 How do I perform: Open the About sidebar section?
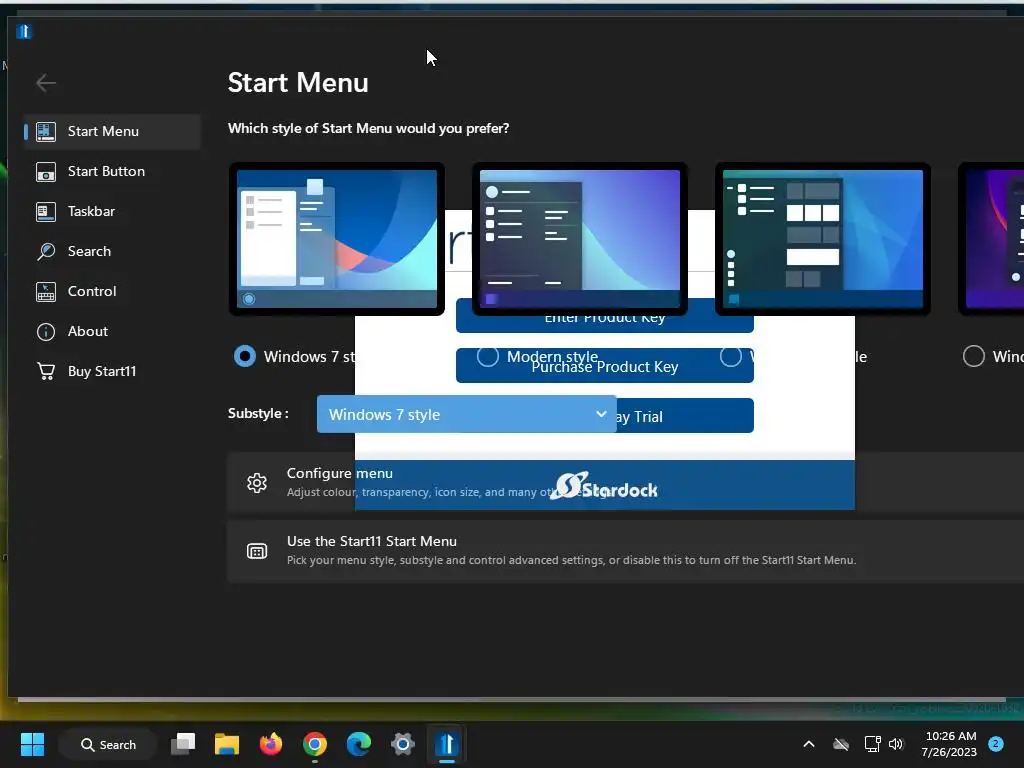(x=112, y=331)
